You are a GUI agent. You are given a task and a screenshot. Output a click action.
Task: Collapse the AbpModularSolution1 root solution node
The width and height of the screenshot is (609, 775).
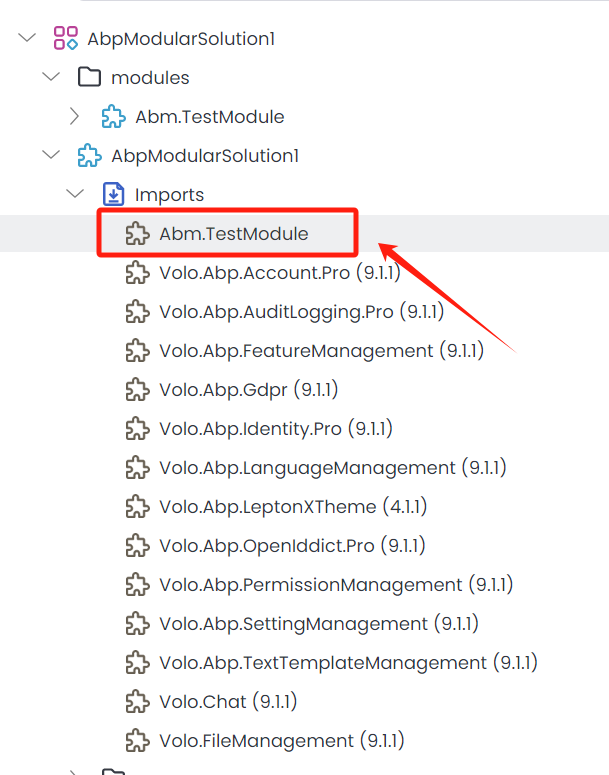click(x=27, y=39)
